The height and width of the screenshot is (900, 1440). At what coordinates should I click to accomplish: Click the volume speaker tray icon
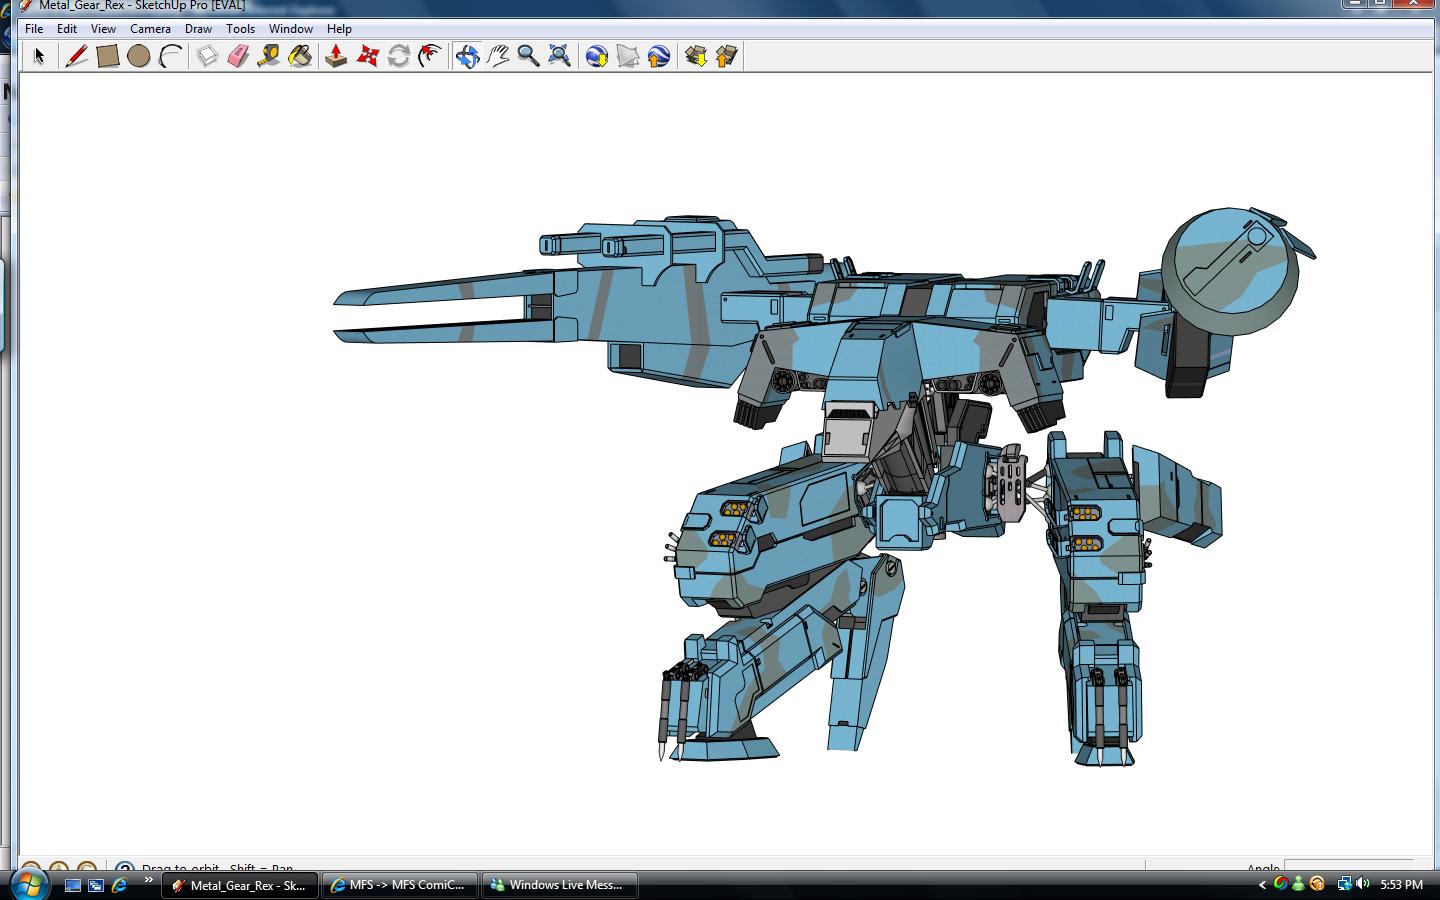click(1363, 884)
